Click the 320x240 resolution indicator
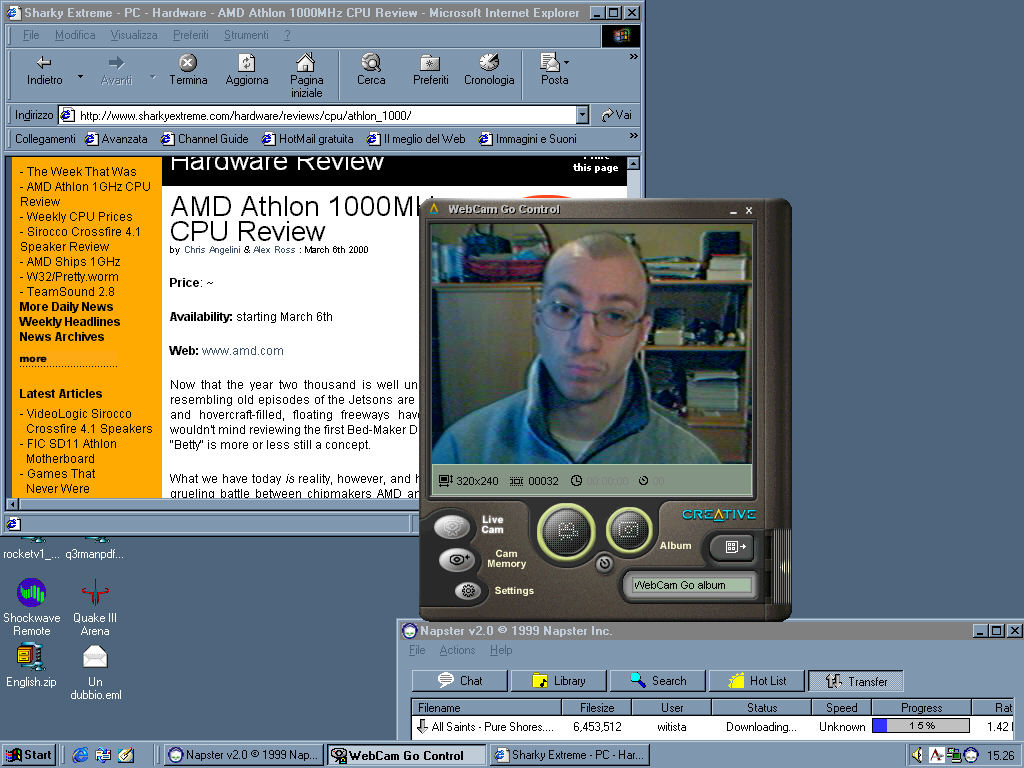1024x768 pixels. pos(469,481)
